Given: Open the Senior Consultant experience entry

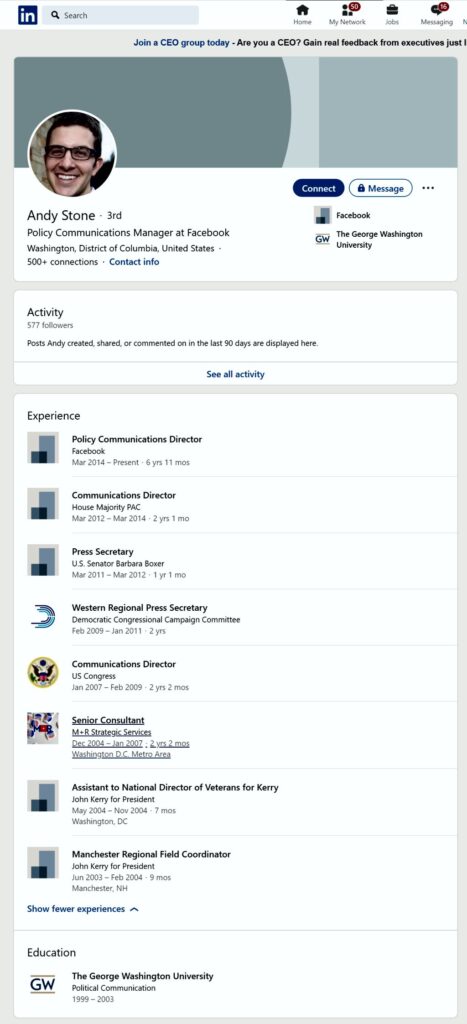Looking at the screenshot, I should click(x=108, y=720).
